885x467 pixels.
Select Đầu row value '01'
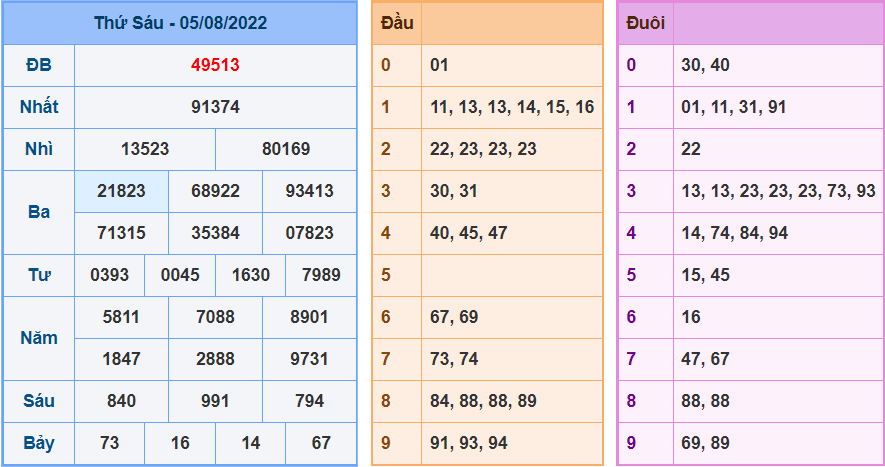tap(439, 65)
